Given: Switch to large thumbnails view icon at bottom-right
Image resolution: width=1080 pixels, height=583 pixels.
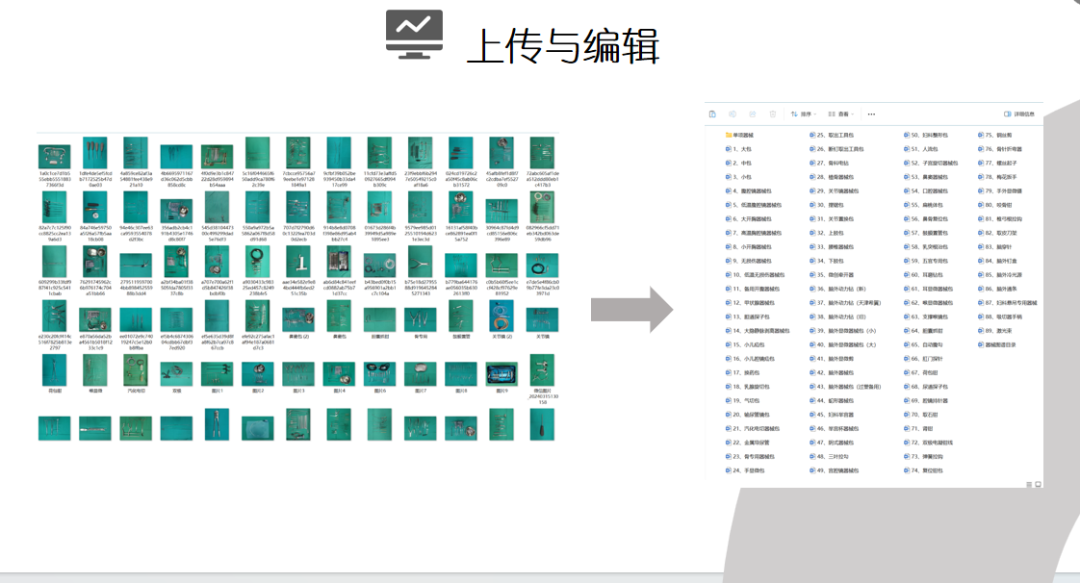Looking at the screenshot, I should (x=1038, y=484).
